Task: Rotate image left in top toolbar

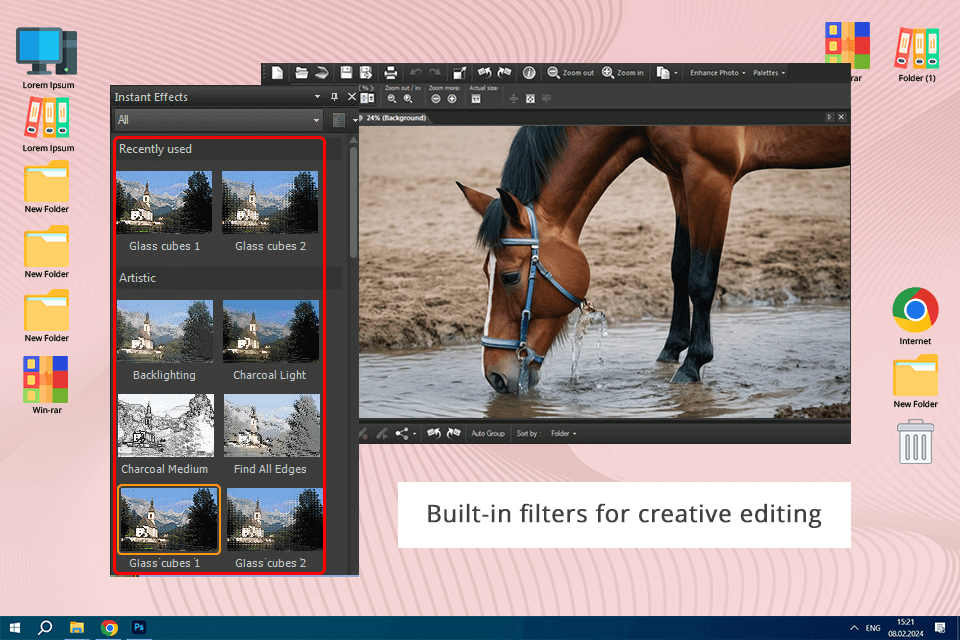Action: pos(485,72)
